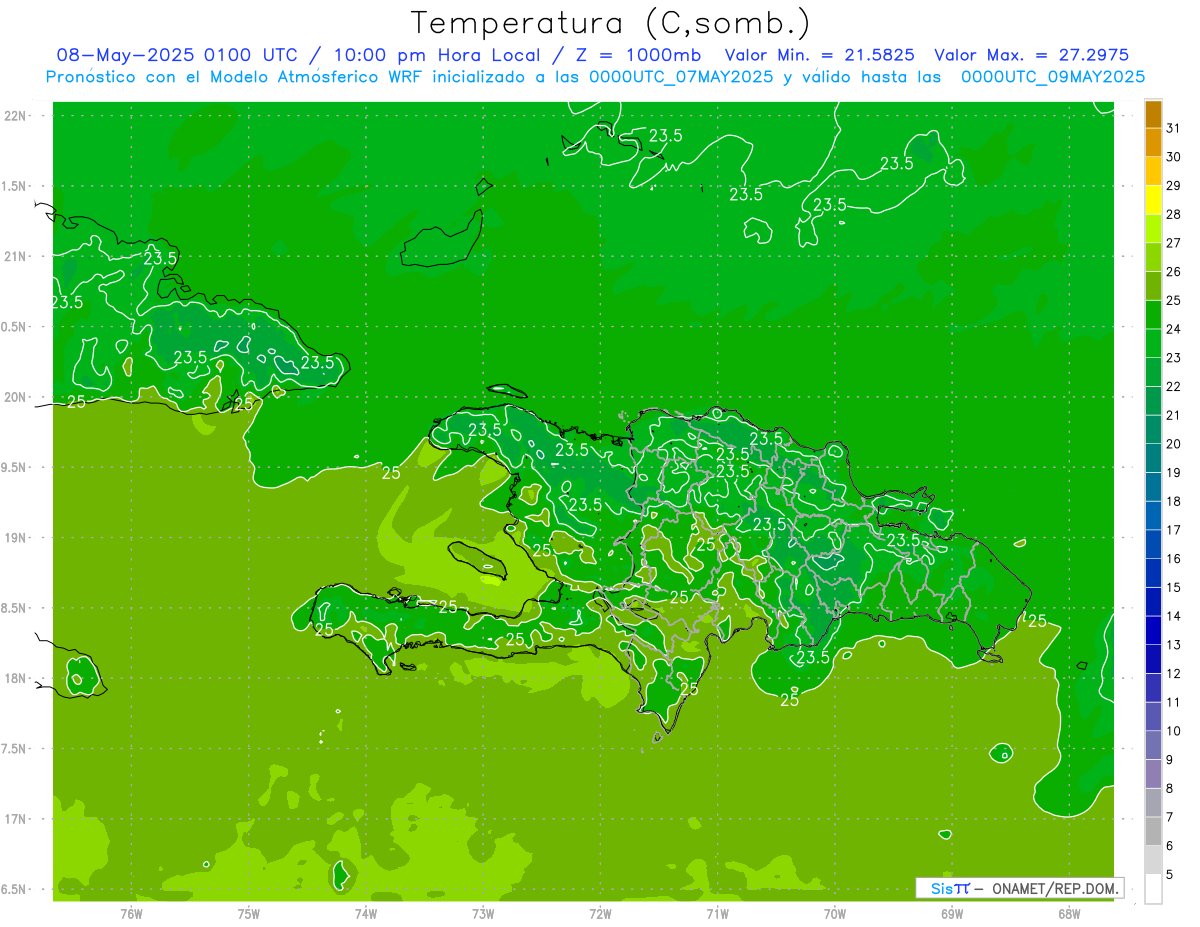
Task: Click the '68W' longitude axis label
Action: tap(1068, 913)
